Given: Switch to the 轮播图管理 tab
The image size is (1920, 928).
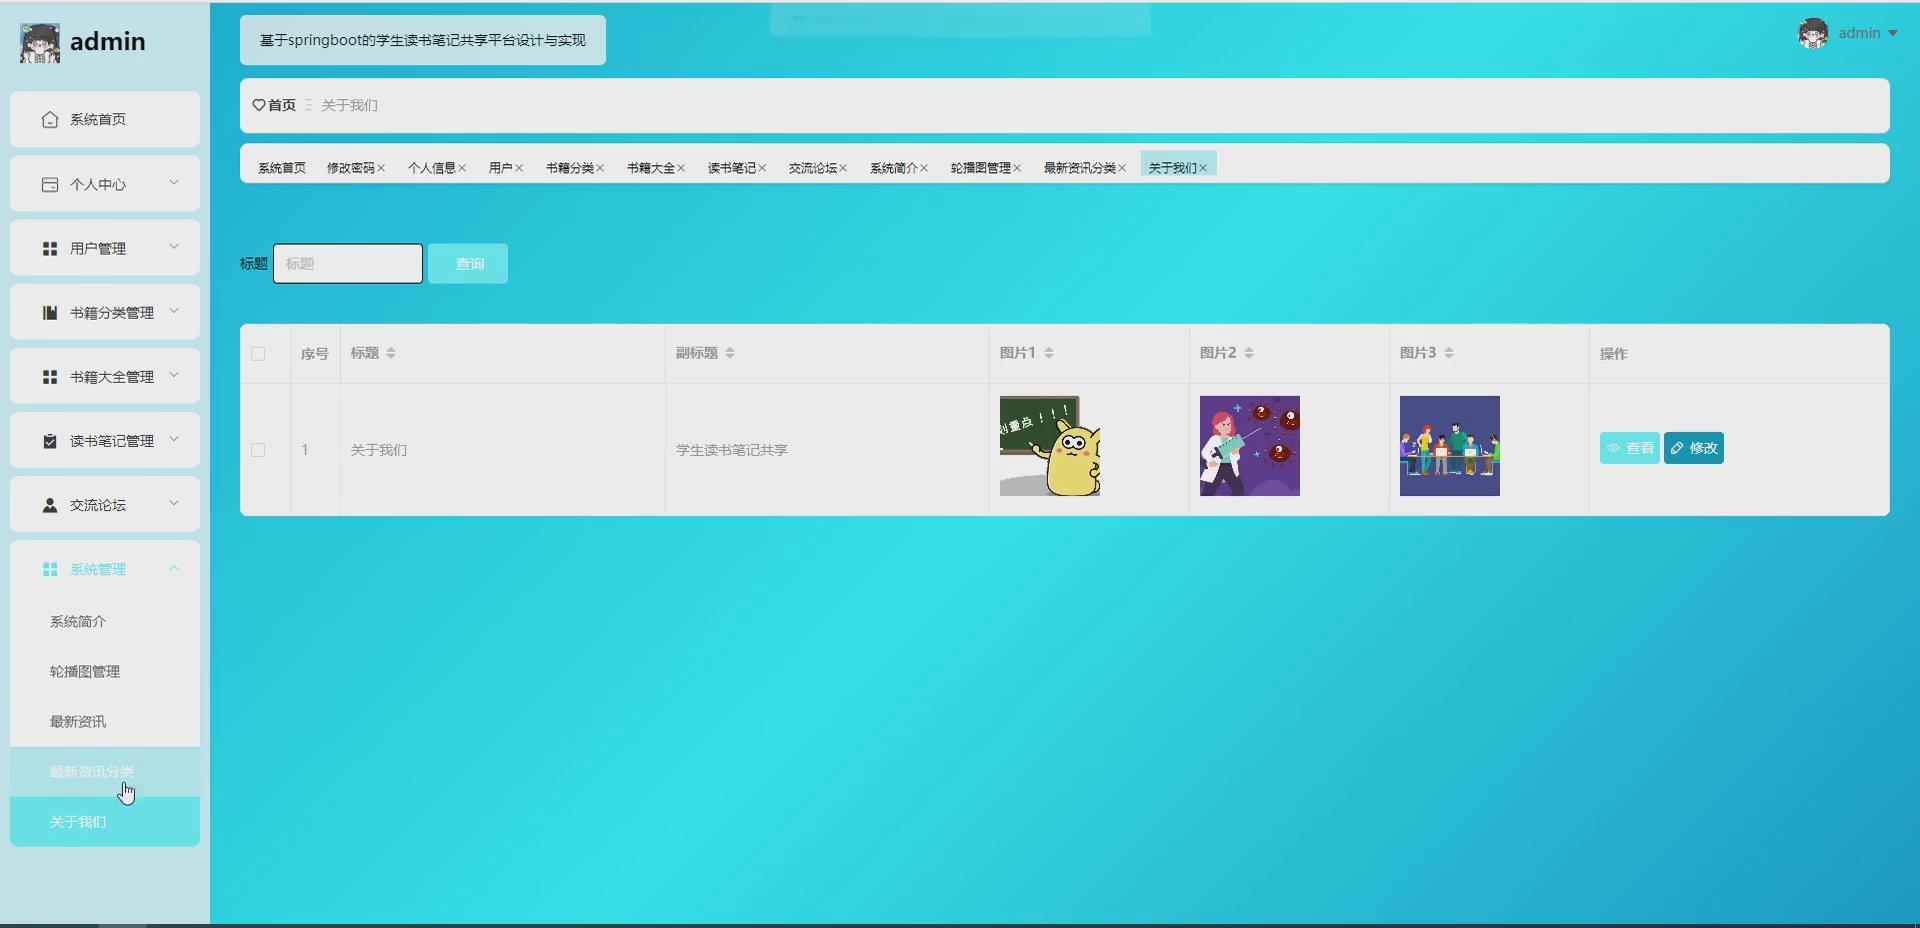Looking at the screenshot, I should point(980,167).
